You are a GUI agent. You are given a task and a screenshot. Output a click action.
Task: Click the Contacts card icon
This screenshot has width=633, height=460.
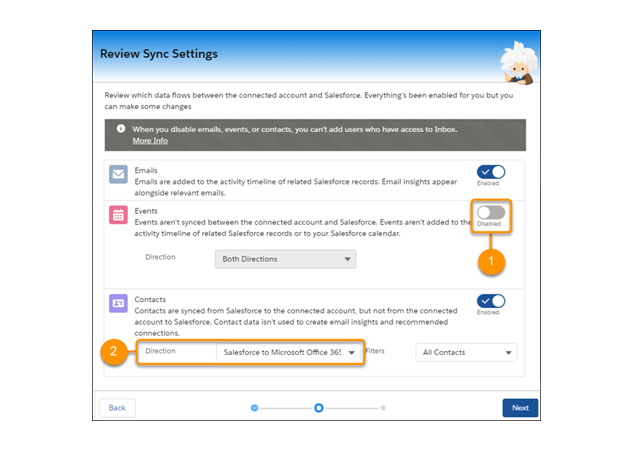119,305
